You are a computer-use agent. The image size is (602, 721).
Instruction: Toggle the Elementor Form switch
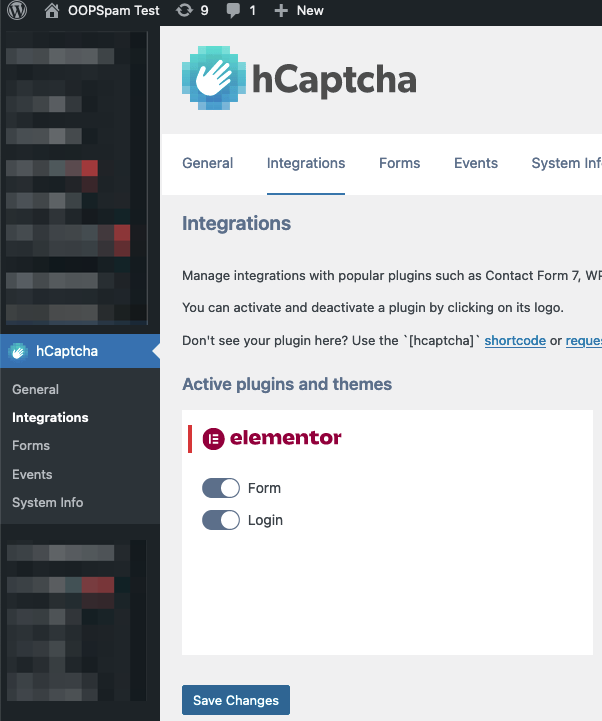coord(221,488)
